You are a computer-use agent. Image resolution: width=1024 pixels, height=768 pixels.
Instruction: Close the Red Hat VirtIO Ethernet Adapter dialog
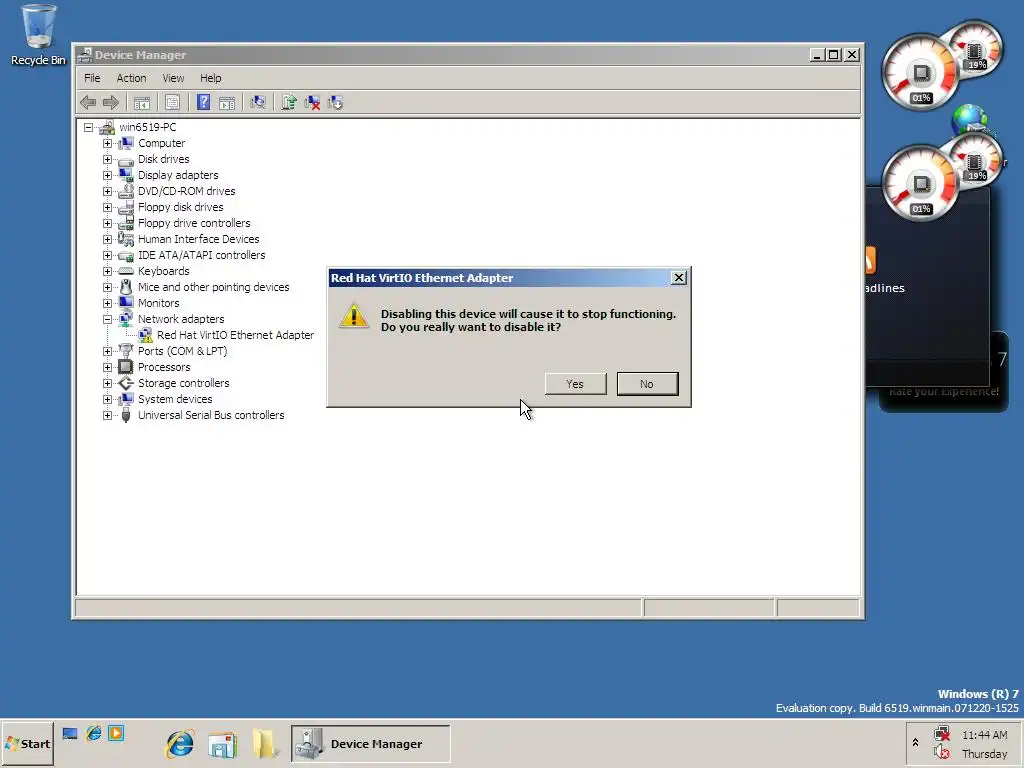(679, 278)
